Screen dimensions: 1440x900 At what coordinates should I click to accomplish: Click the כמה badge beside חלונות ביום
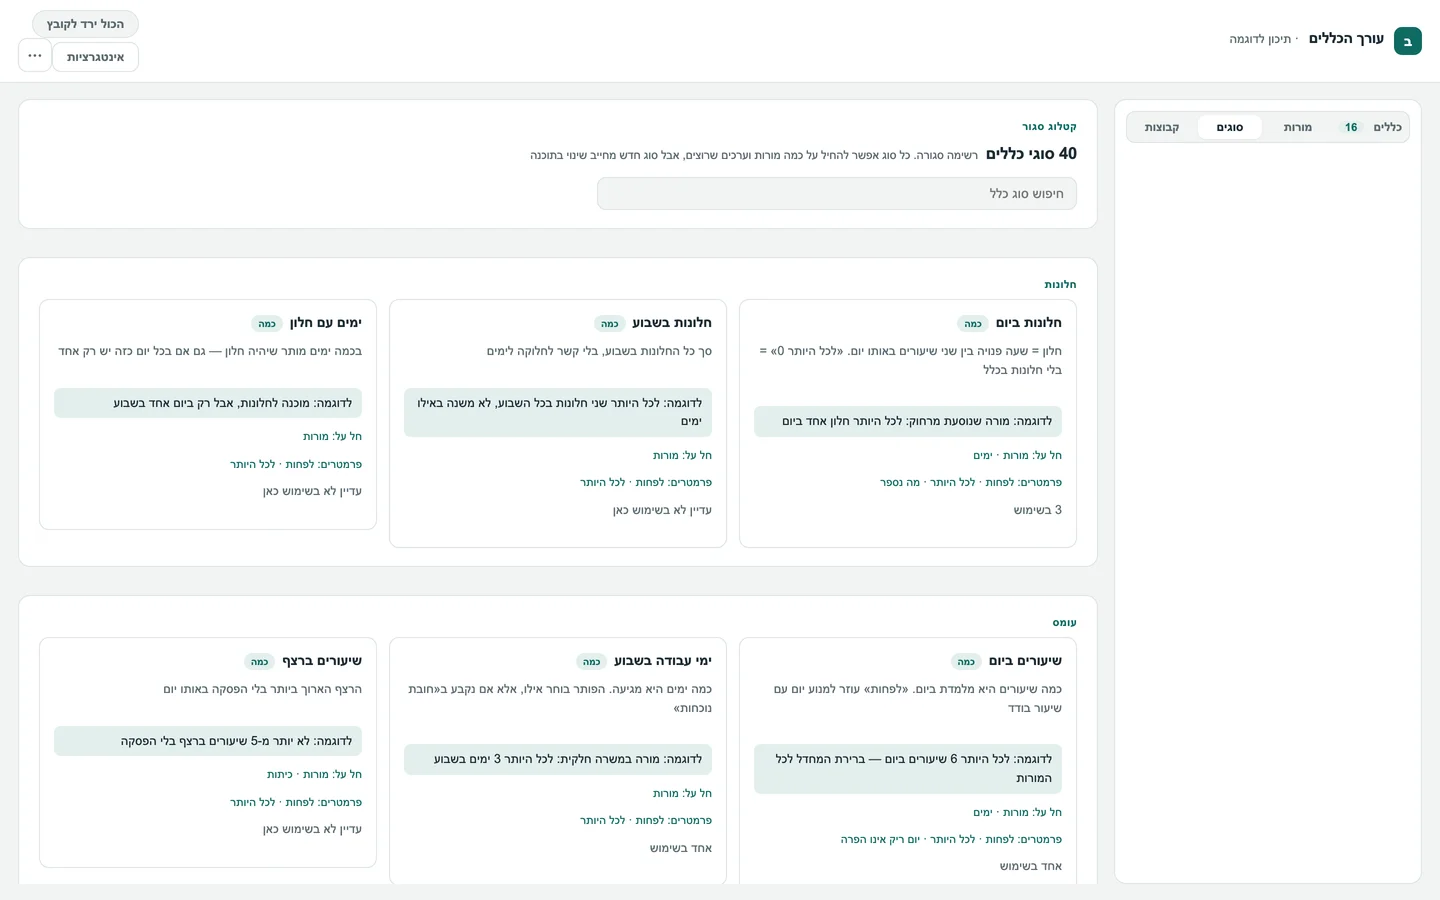coord(973,324)
